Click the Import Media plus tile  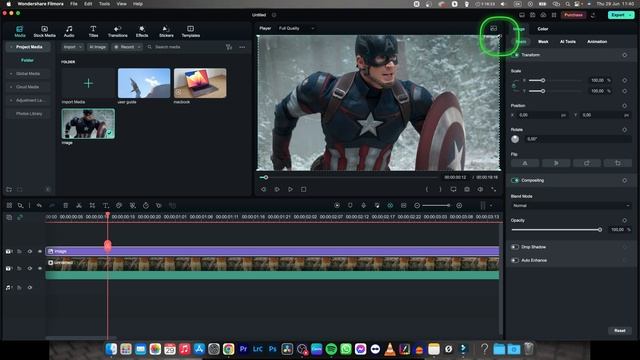click(88, 83)
